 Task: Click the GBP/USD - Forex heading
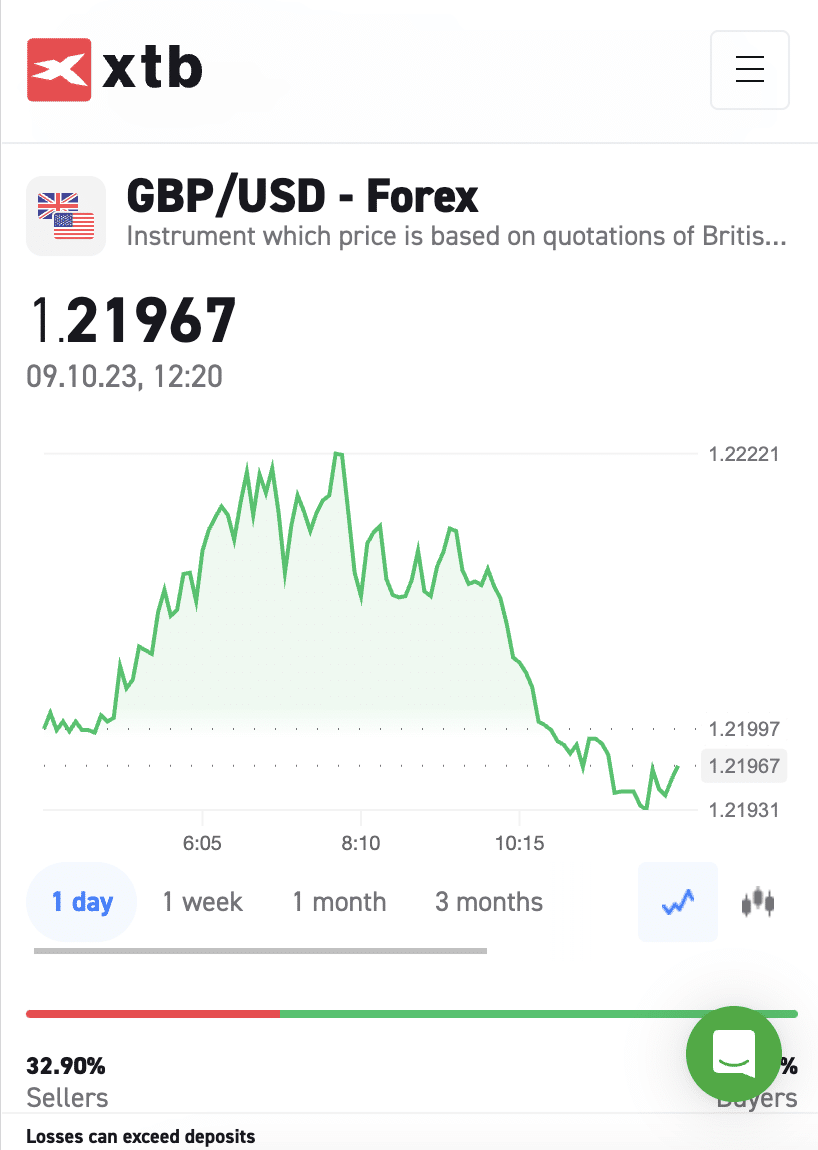pos(302,197)
